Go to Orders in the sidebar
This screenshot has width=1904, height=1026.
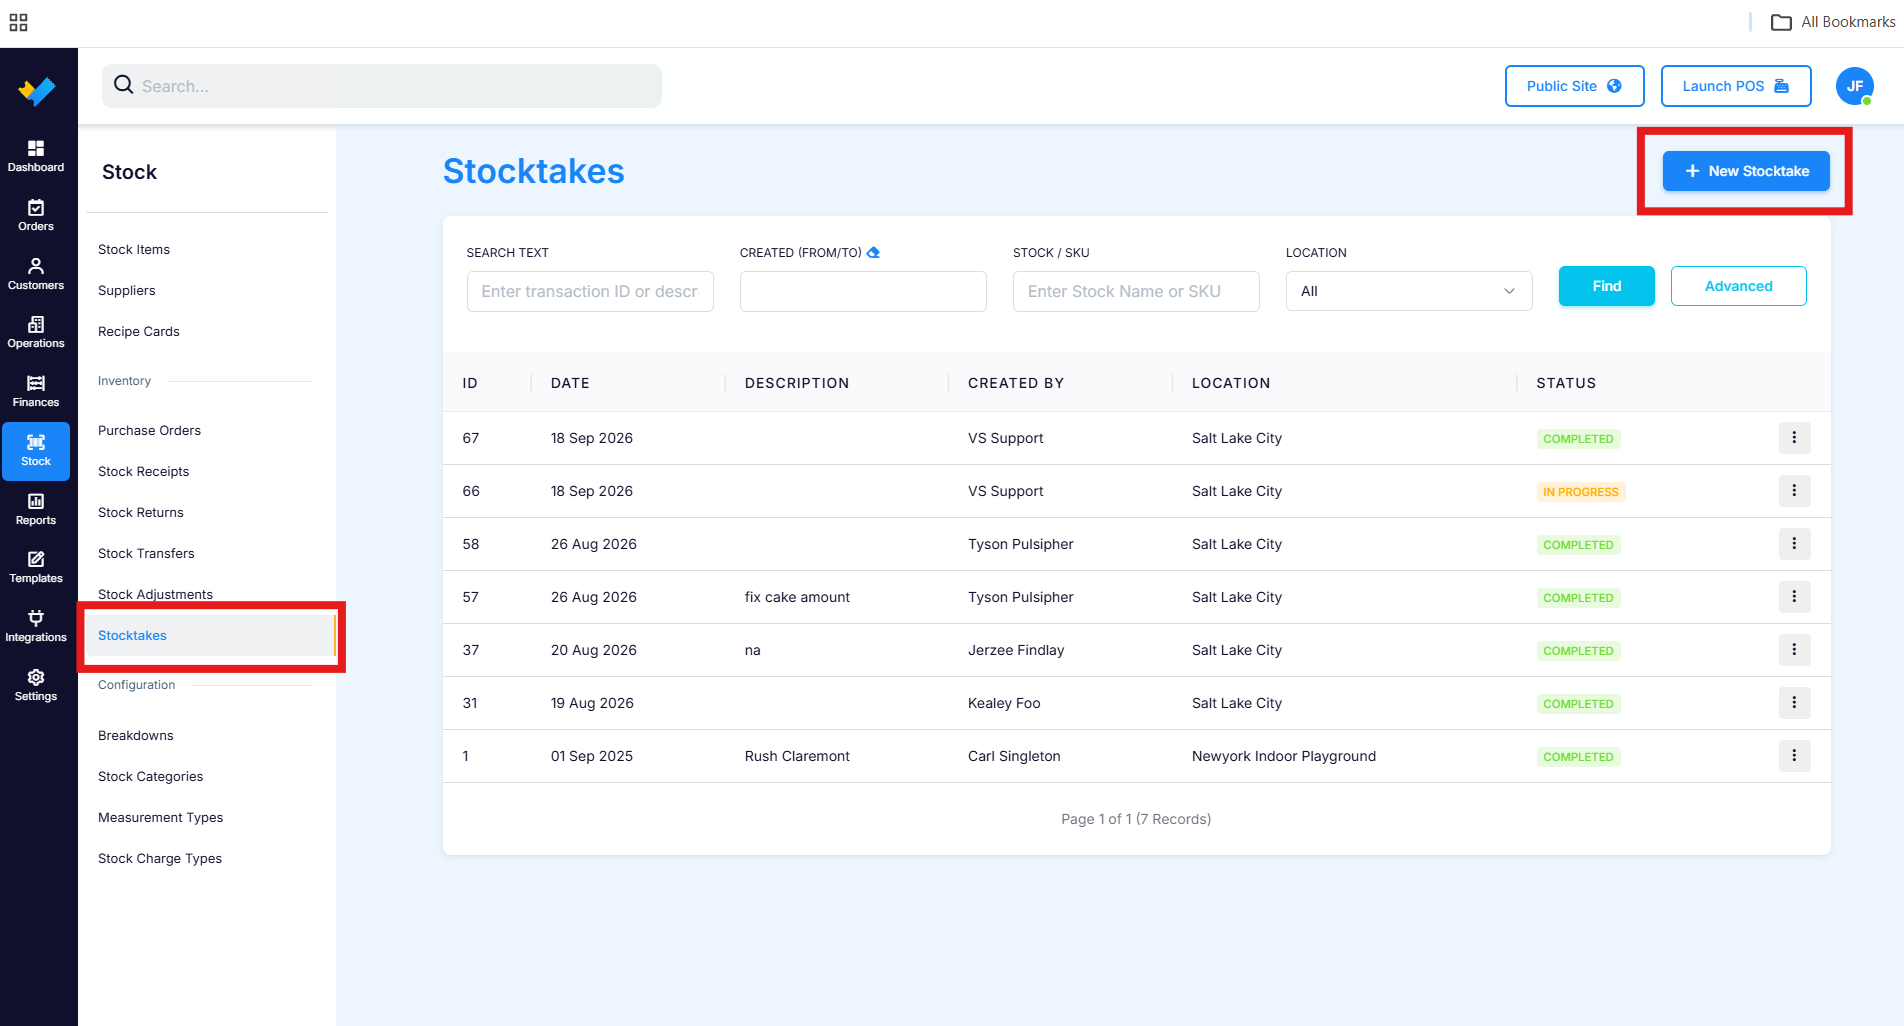click(x=36, y=215)
